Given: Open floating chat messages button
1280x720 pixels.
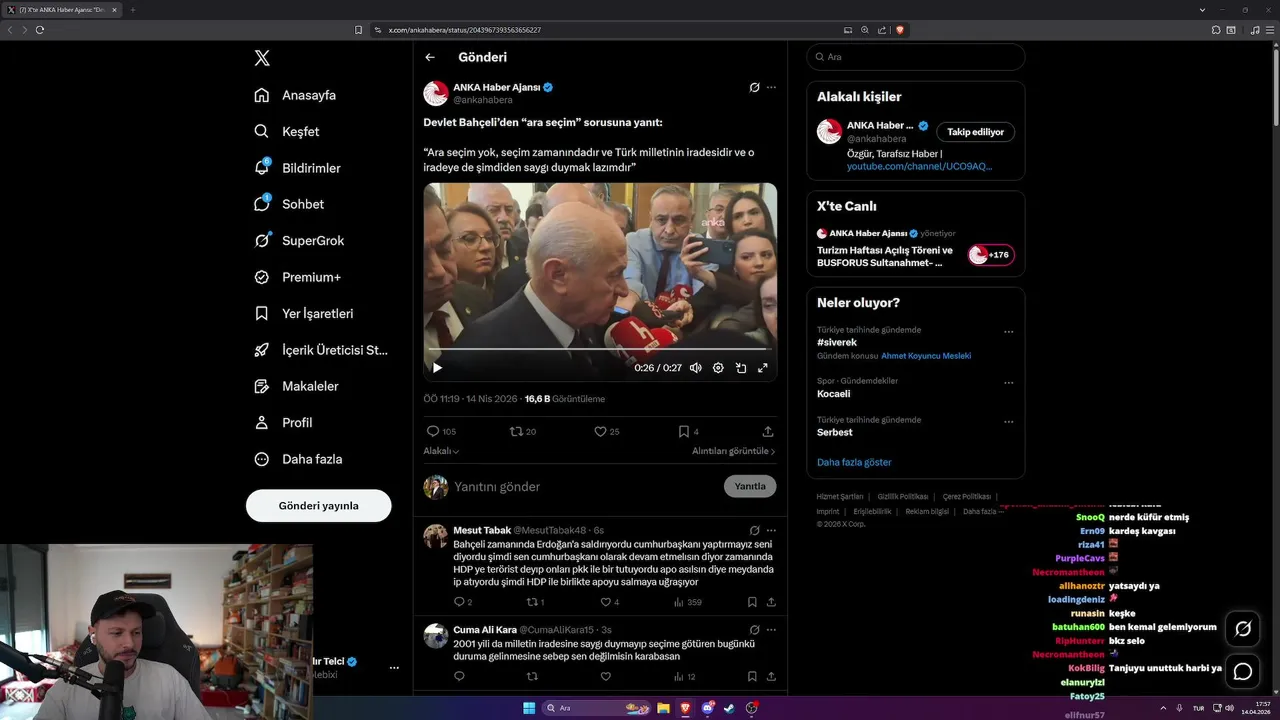Looking at the screenshot, I should 1243,672.
